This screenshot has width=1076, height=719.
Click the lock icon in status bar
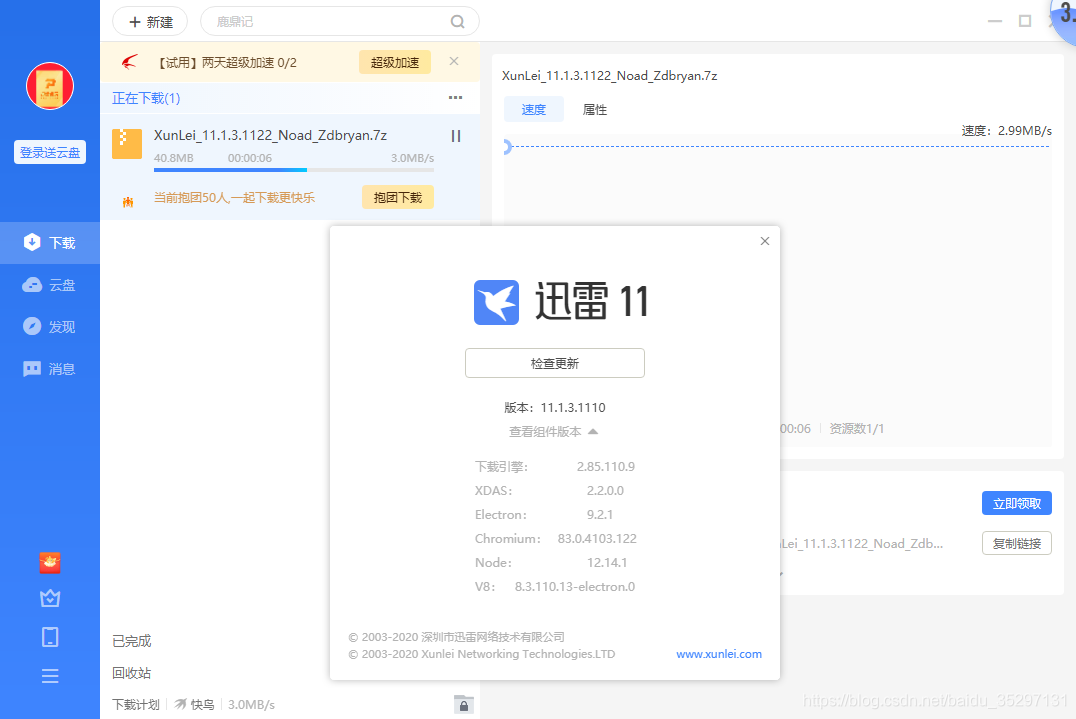coord(464,705)
